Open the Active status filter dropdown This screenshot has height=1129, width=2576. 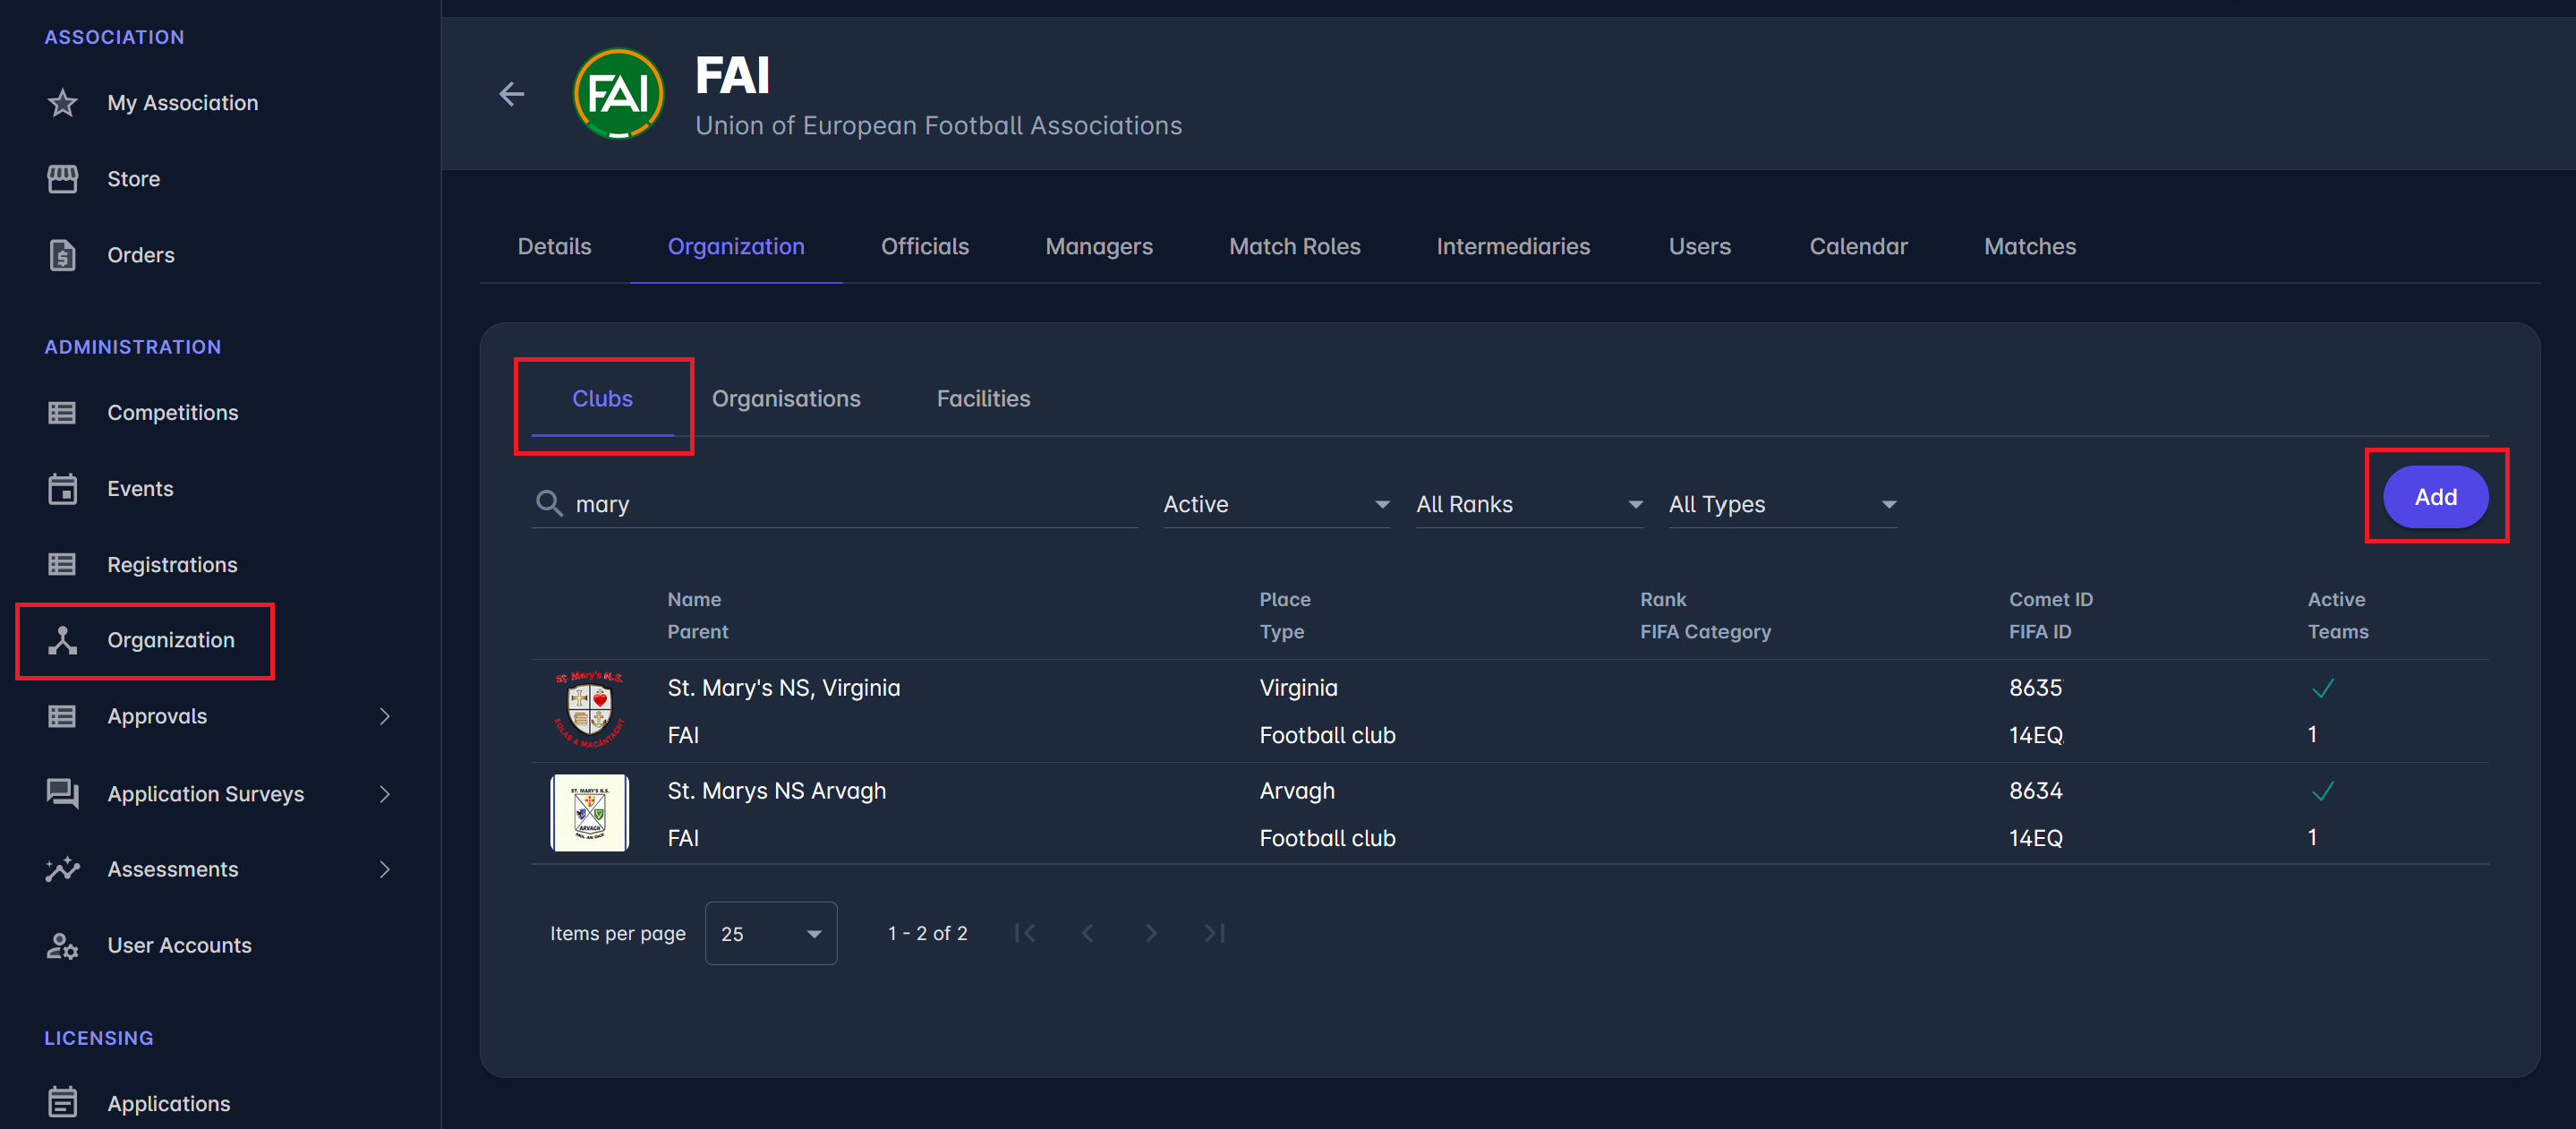tap(1276, 504)
